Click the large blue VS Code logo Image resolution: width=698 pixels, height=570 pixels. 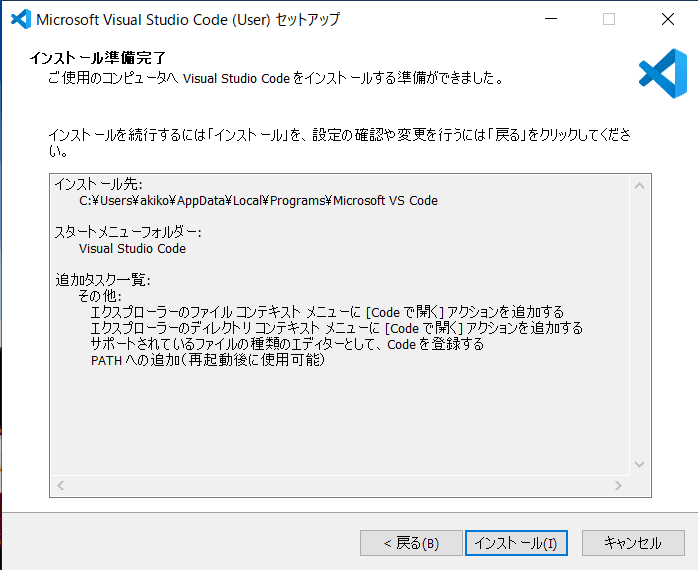[662, 74]
